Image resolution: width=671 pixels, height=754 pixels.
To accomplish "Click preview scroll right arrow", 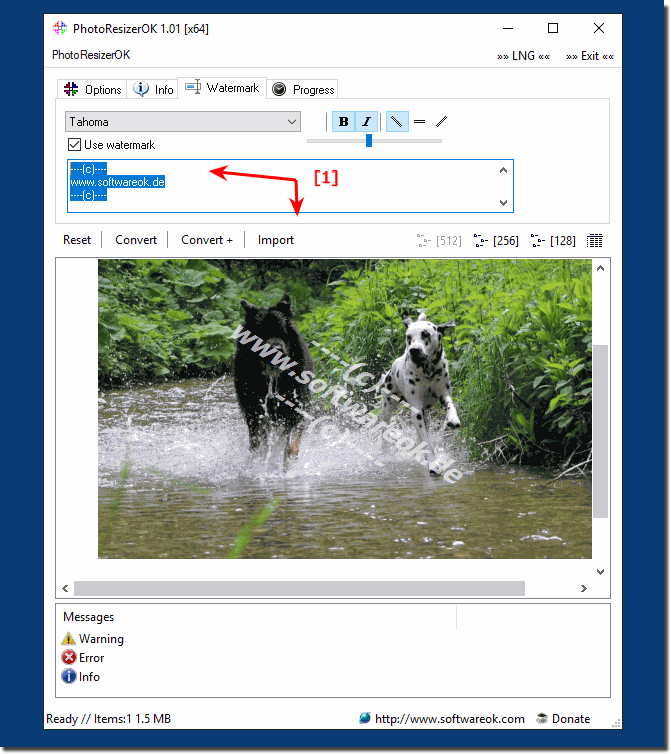I will click(583, 588).
